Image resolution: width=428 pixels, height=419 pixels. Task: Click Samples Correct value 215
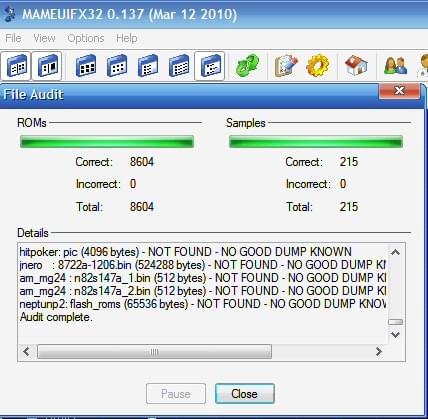coord(349,162)
